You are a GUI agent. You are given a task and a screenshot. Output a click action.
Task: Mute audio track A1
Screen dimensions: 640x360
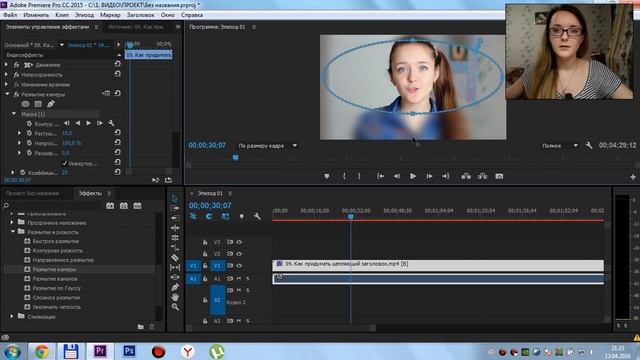point(239,279)
